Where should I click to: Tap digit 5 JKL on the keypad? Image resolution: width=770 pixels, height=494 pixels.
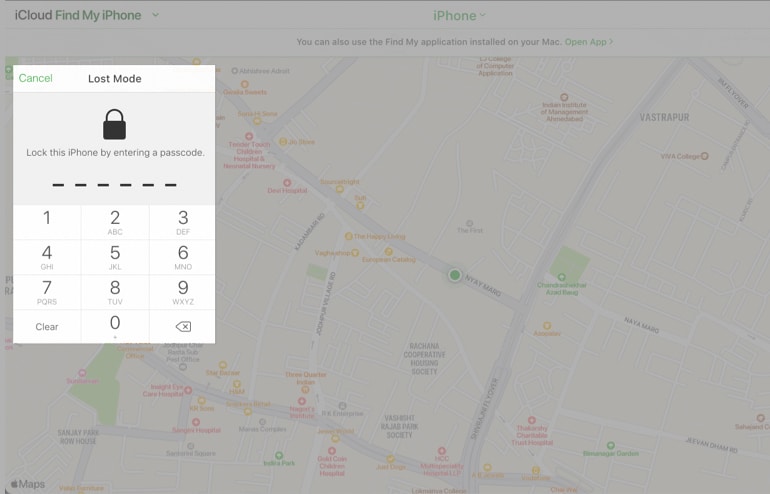coord(115,257)
